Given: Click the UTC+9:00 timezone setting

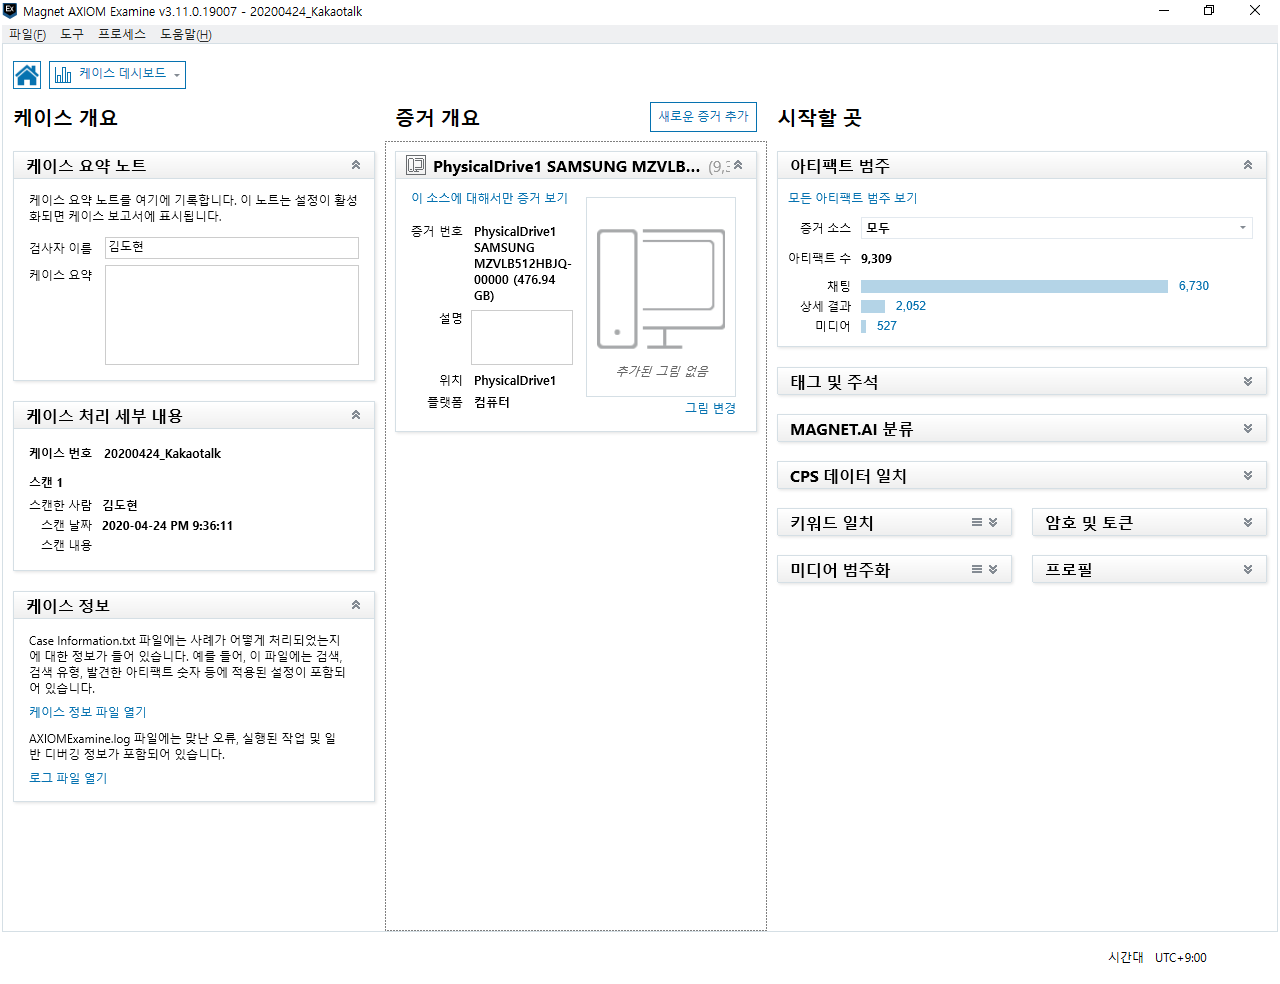Looking at the screenshot, I should (x=1181, y=958).
